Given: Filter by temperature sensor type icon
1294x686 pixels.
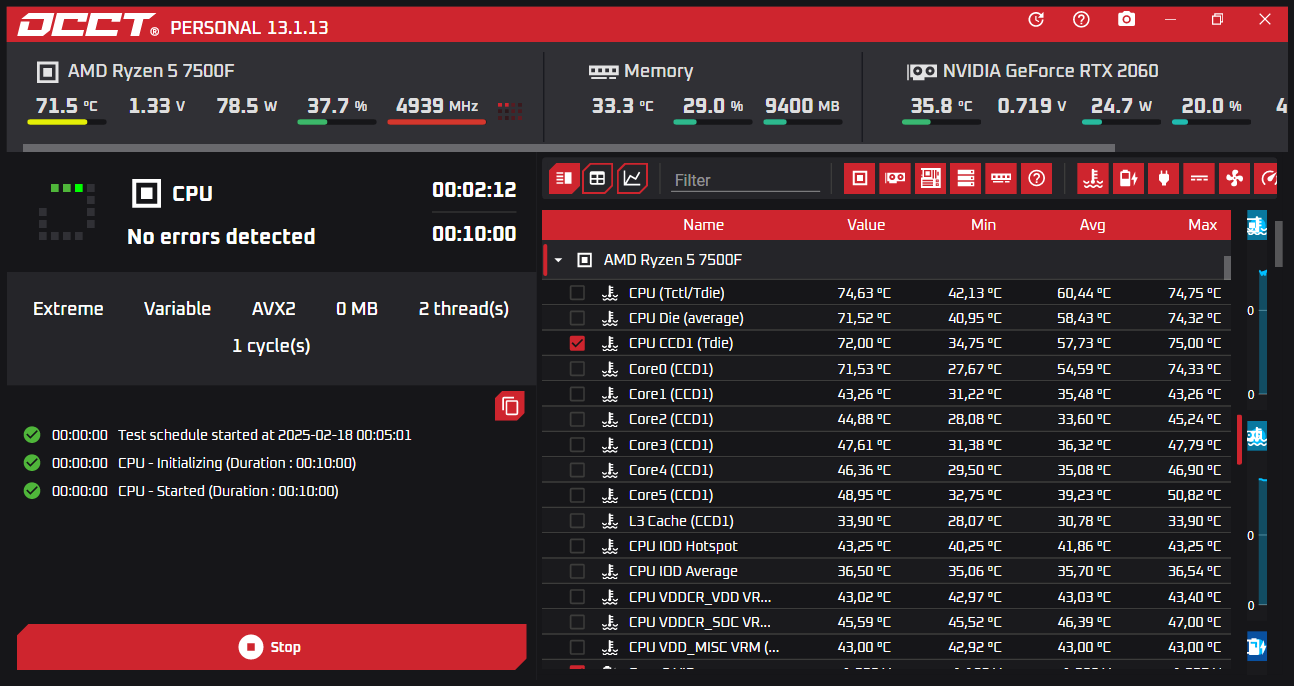Looking at the screenshot, I should pos(1093,179).
